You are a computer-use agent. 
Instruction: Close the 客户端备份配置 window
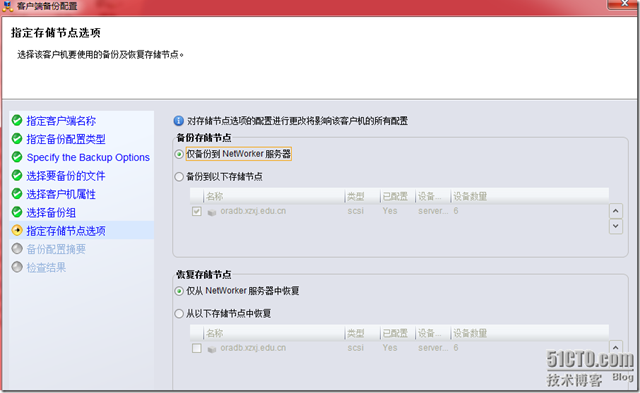624,4
